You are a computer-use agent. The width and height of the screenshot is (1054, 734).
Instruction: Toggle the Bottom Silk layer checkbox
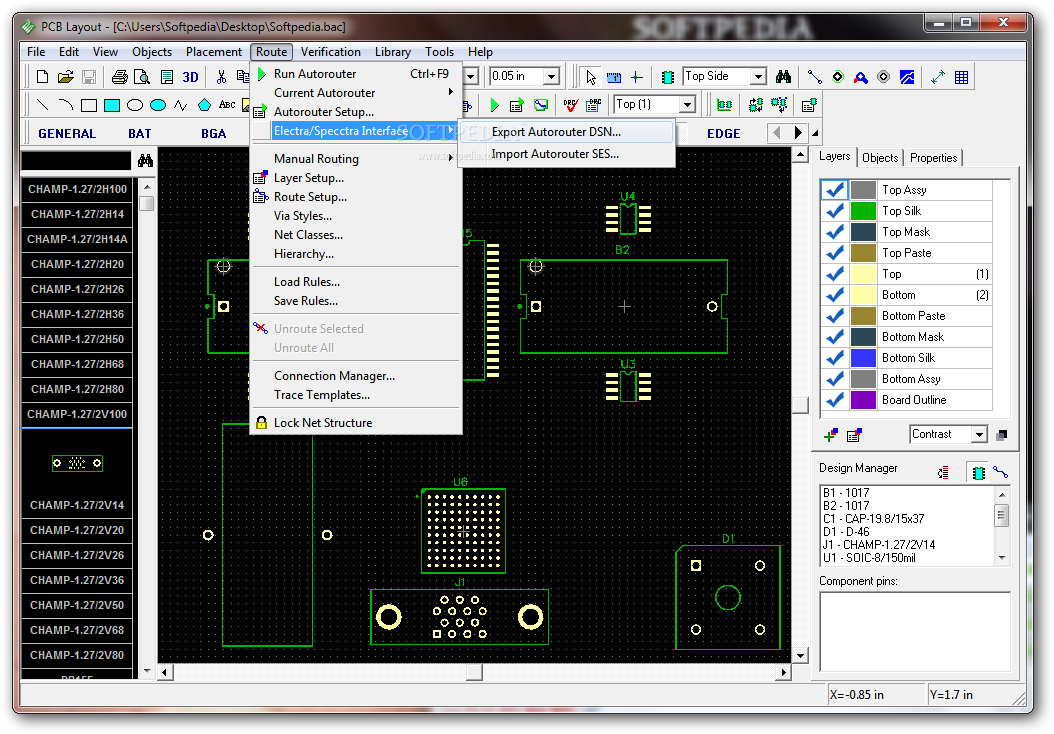835,358
